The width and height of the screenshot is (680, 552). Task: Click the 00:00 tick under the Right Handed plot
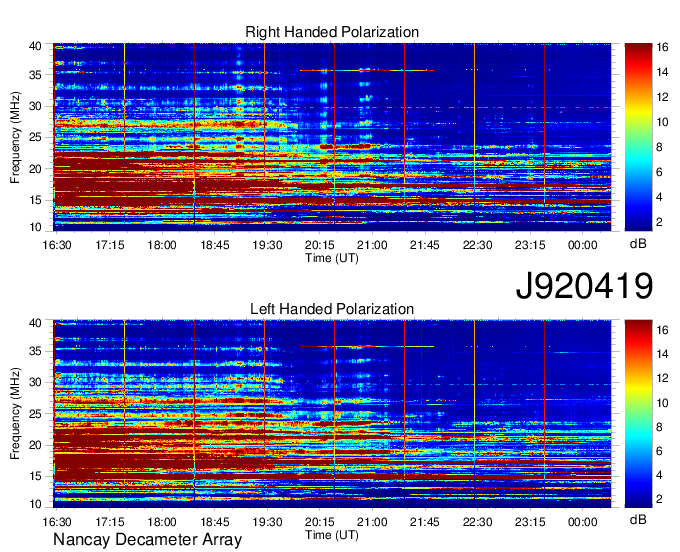(582, 245)
